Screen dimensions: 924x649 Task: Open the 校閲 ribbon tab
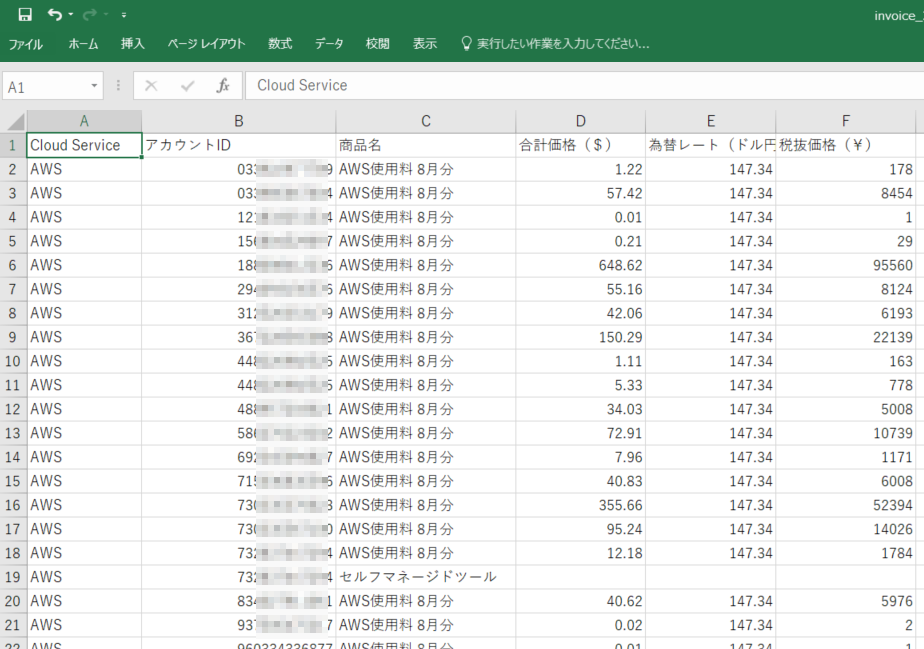coord(377,44)
